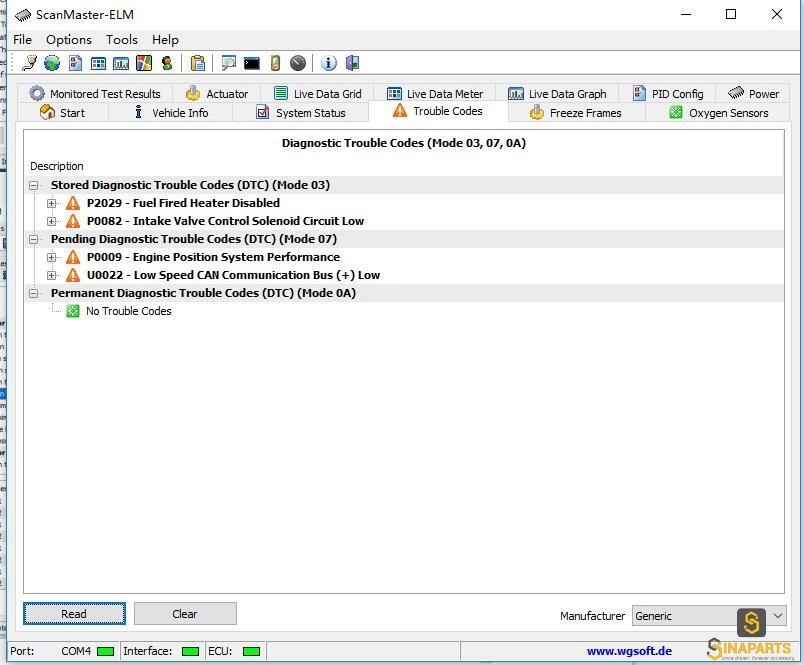Screen dimensions: 804x665
Task: Open the File menu
Action: (x=23, y=39)
